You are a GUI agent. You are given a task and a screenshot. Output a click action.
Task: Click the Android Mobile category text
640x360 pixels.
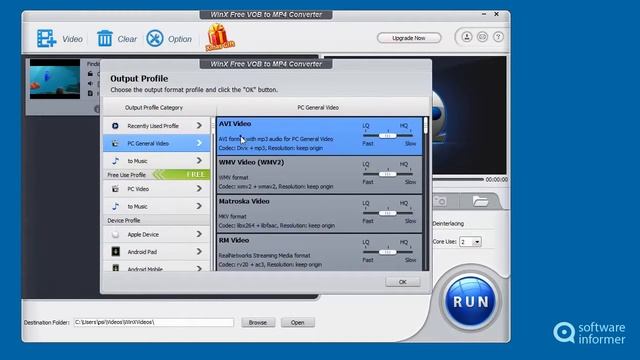[145, 269]
